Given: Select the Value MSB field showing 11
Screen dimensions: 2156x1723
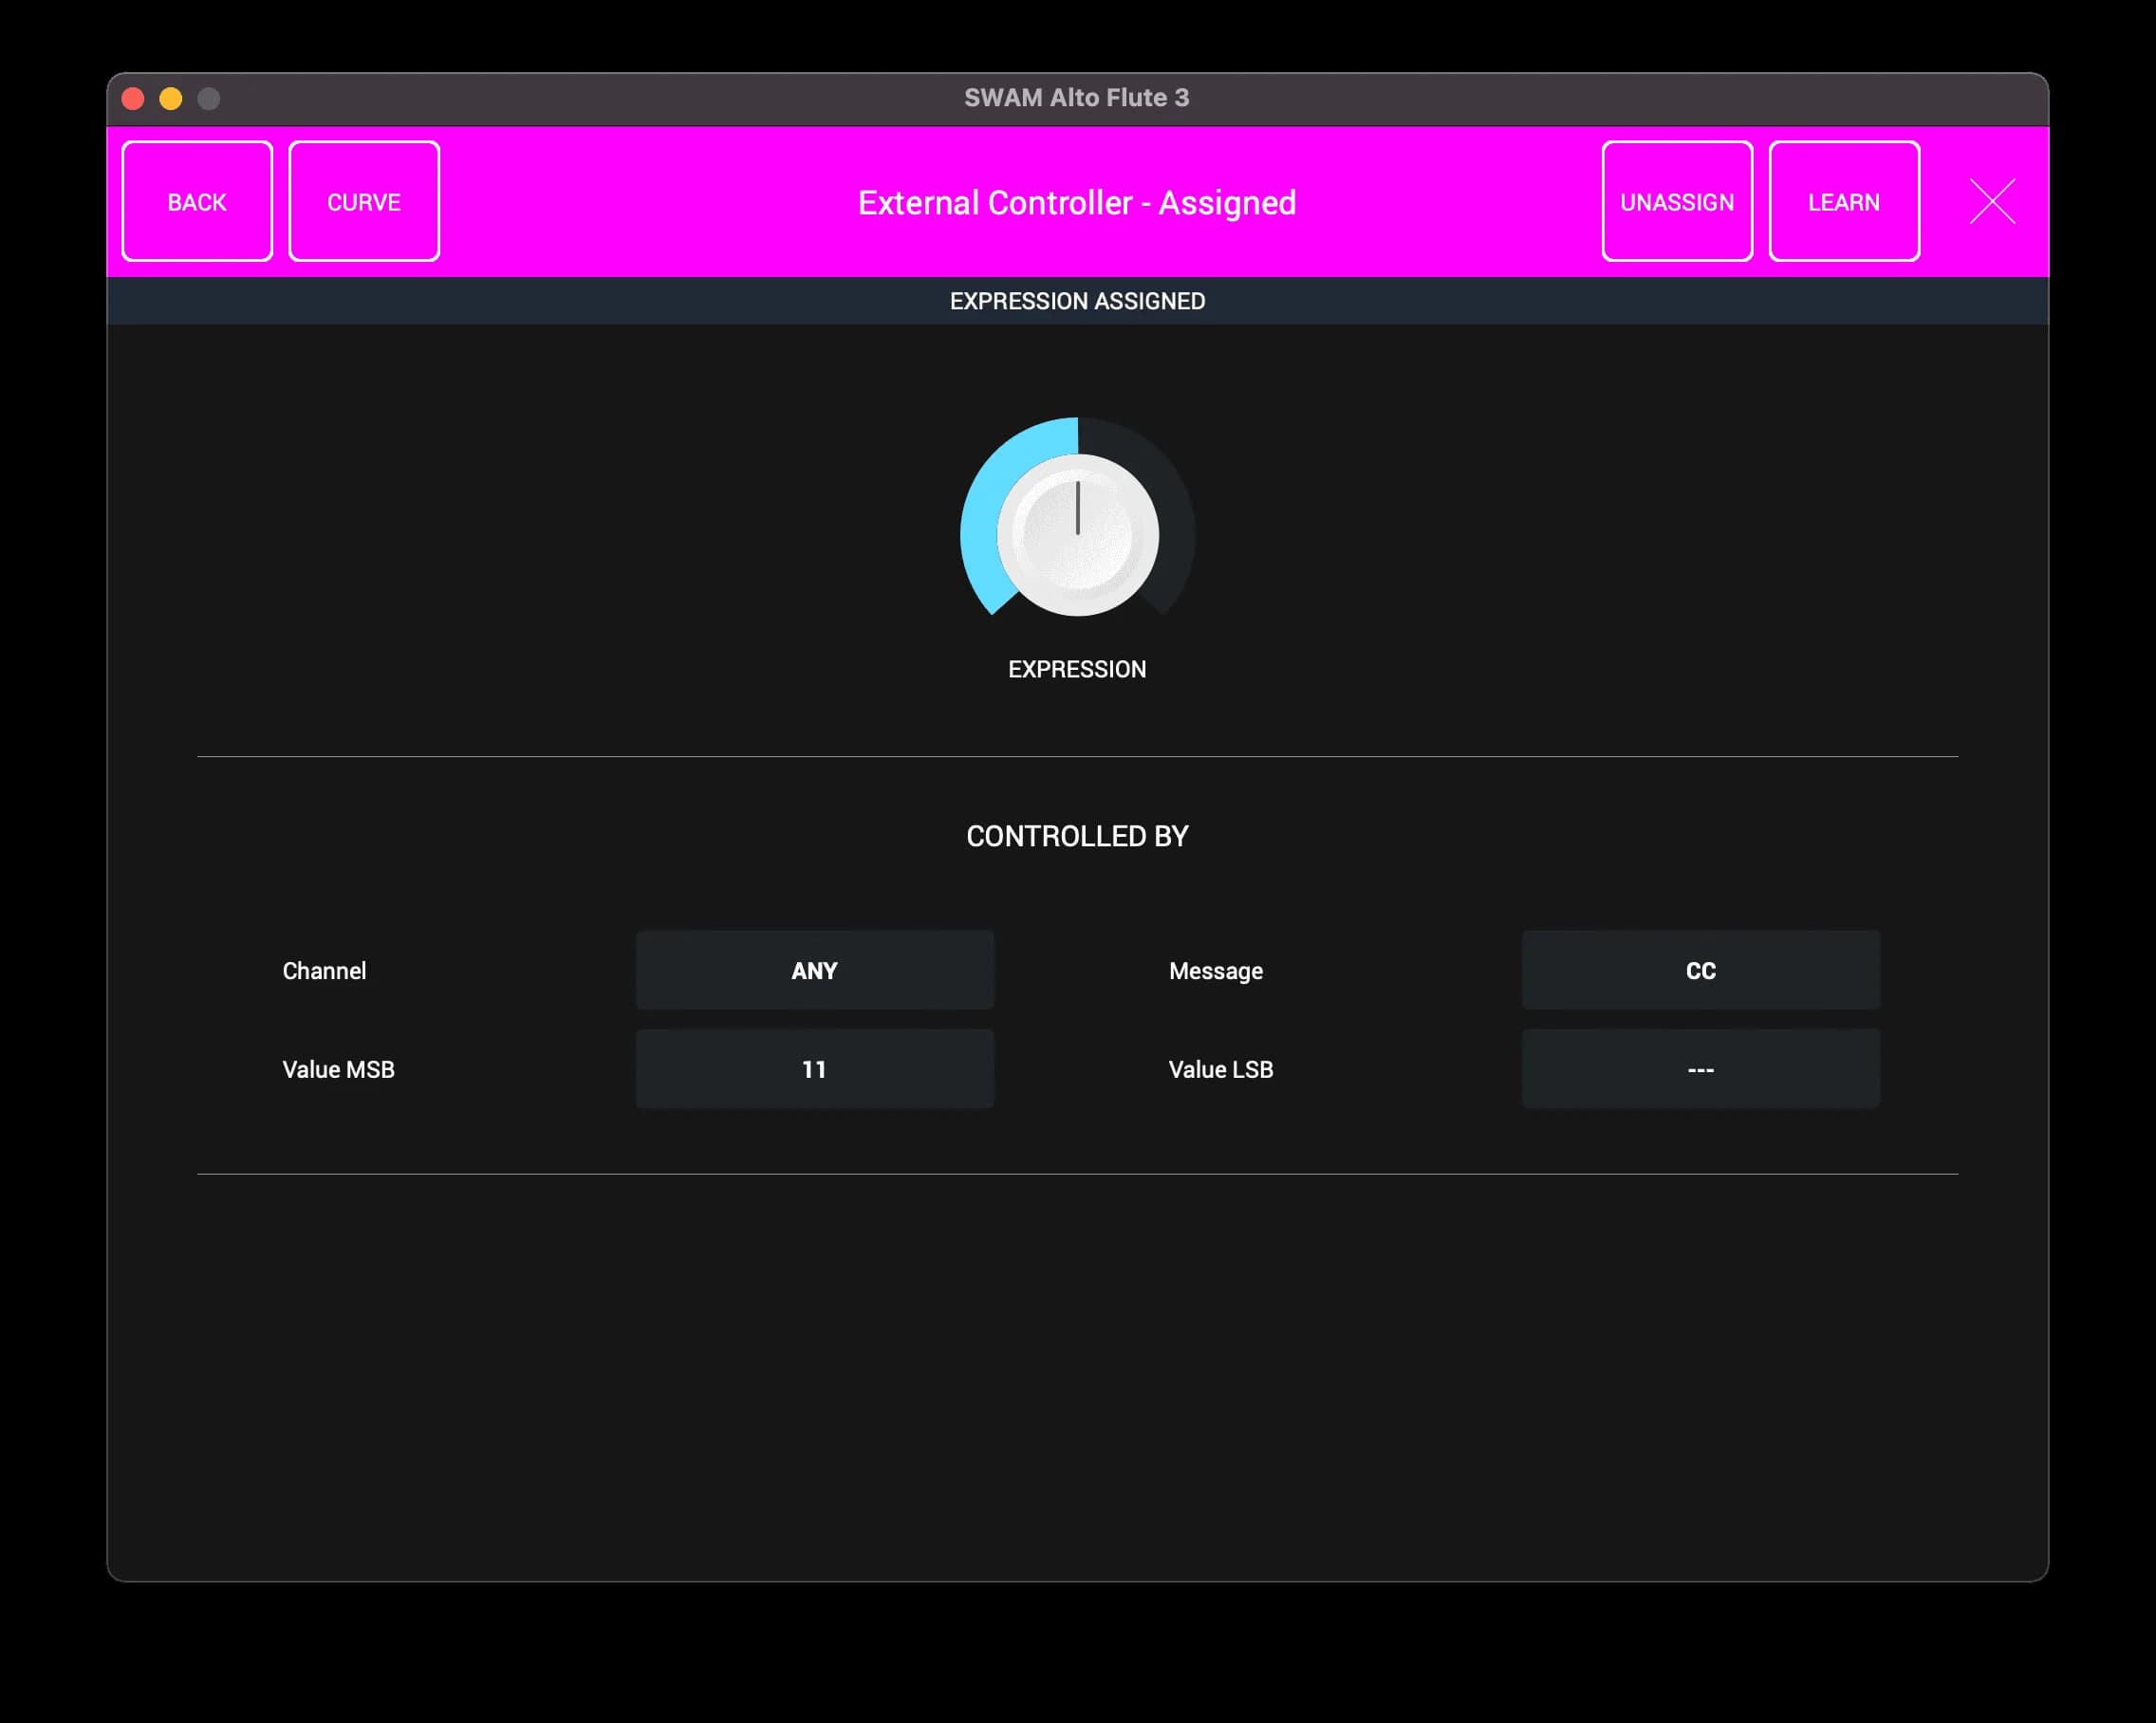Looking at the screenshot, I should 814,1069.
